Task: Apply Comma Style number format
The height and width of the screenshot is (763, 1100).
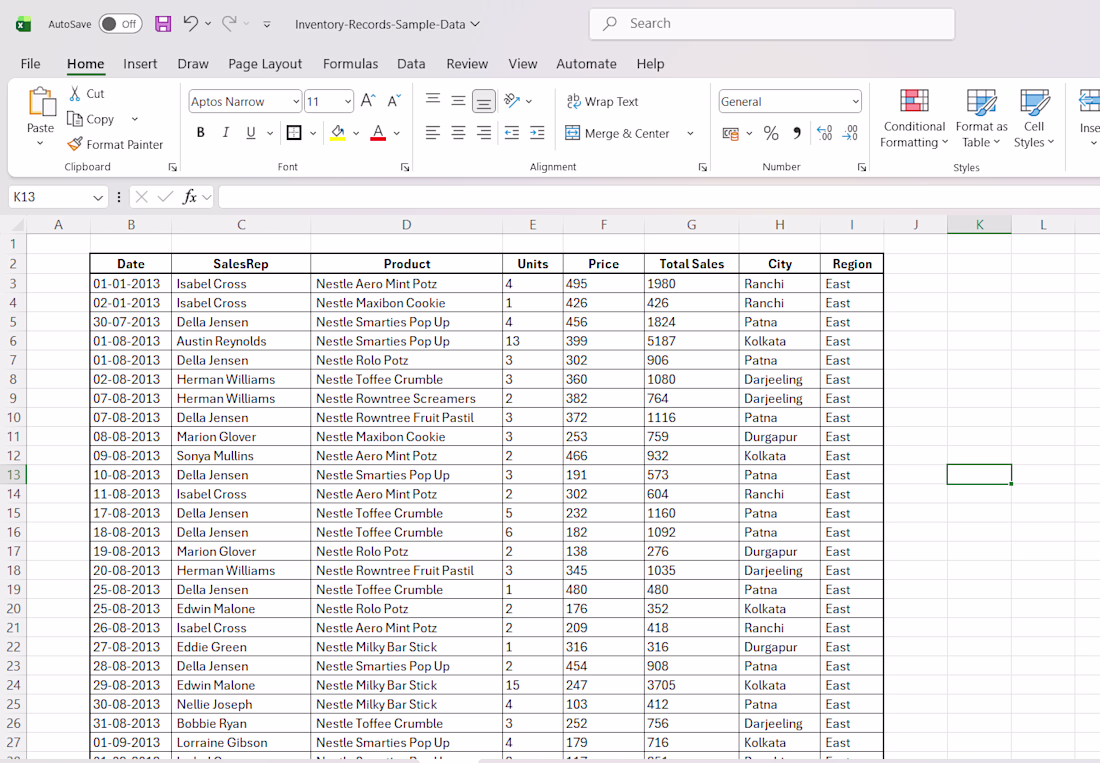Action: pos(797,133)
